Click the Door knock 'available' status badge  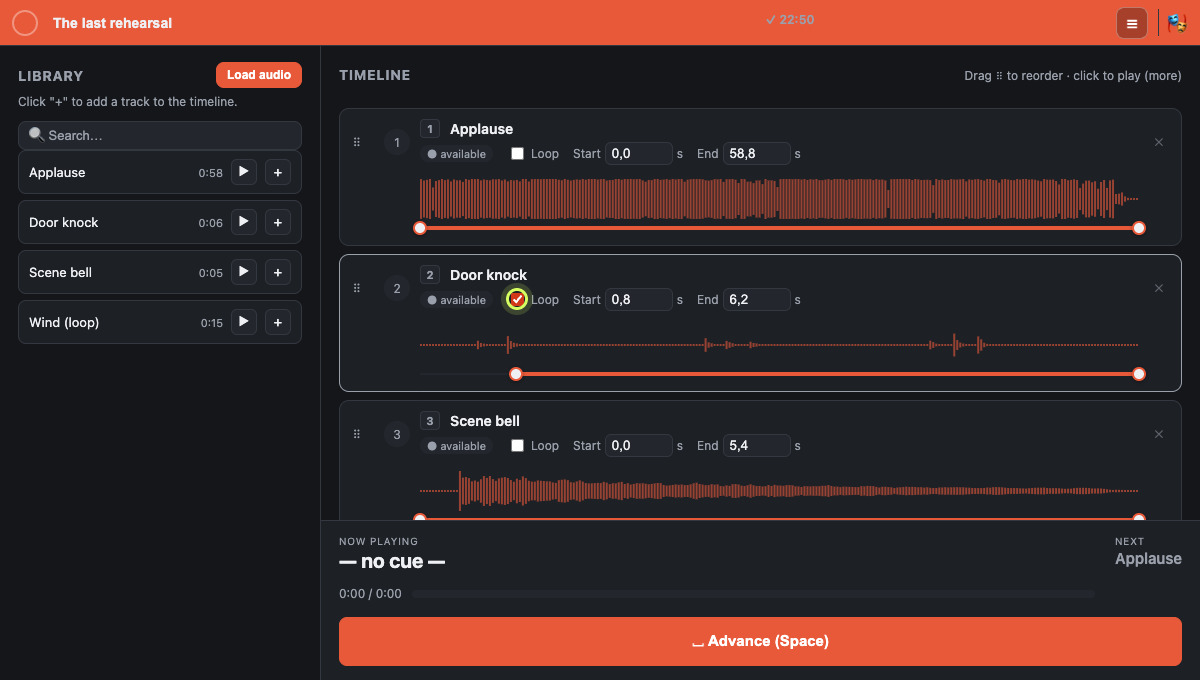(457, 300)
